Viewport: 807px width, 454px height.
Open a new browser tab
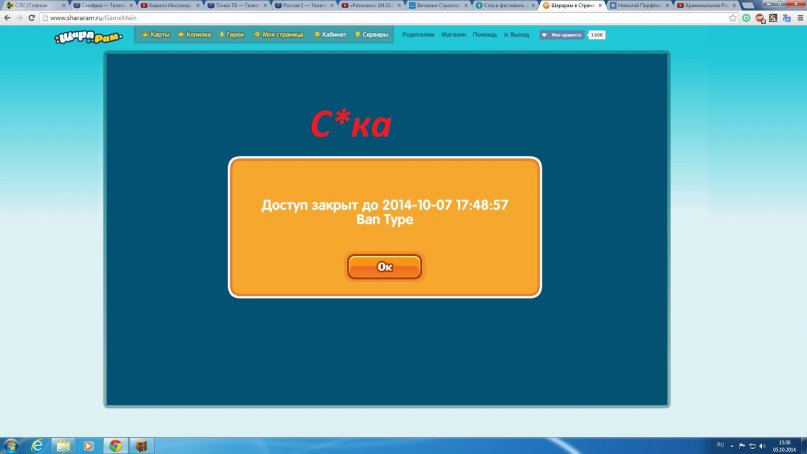(748, 5)
